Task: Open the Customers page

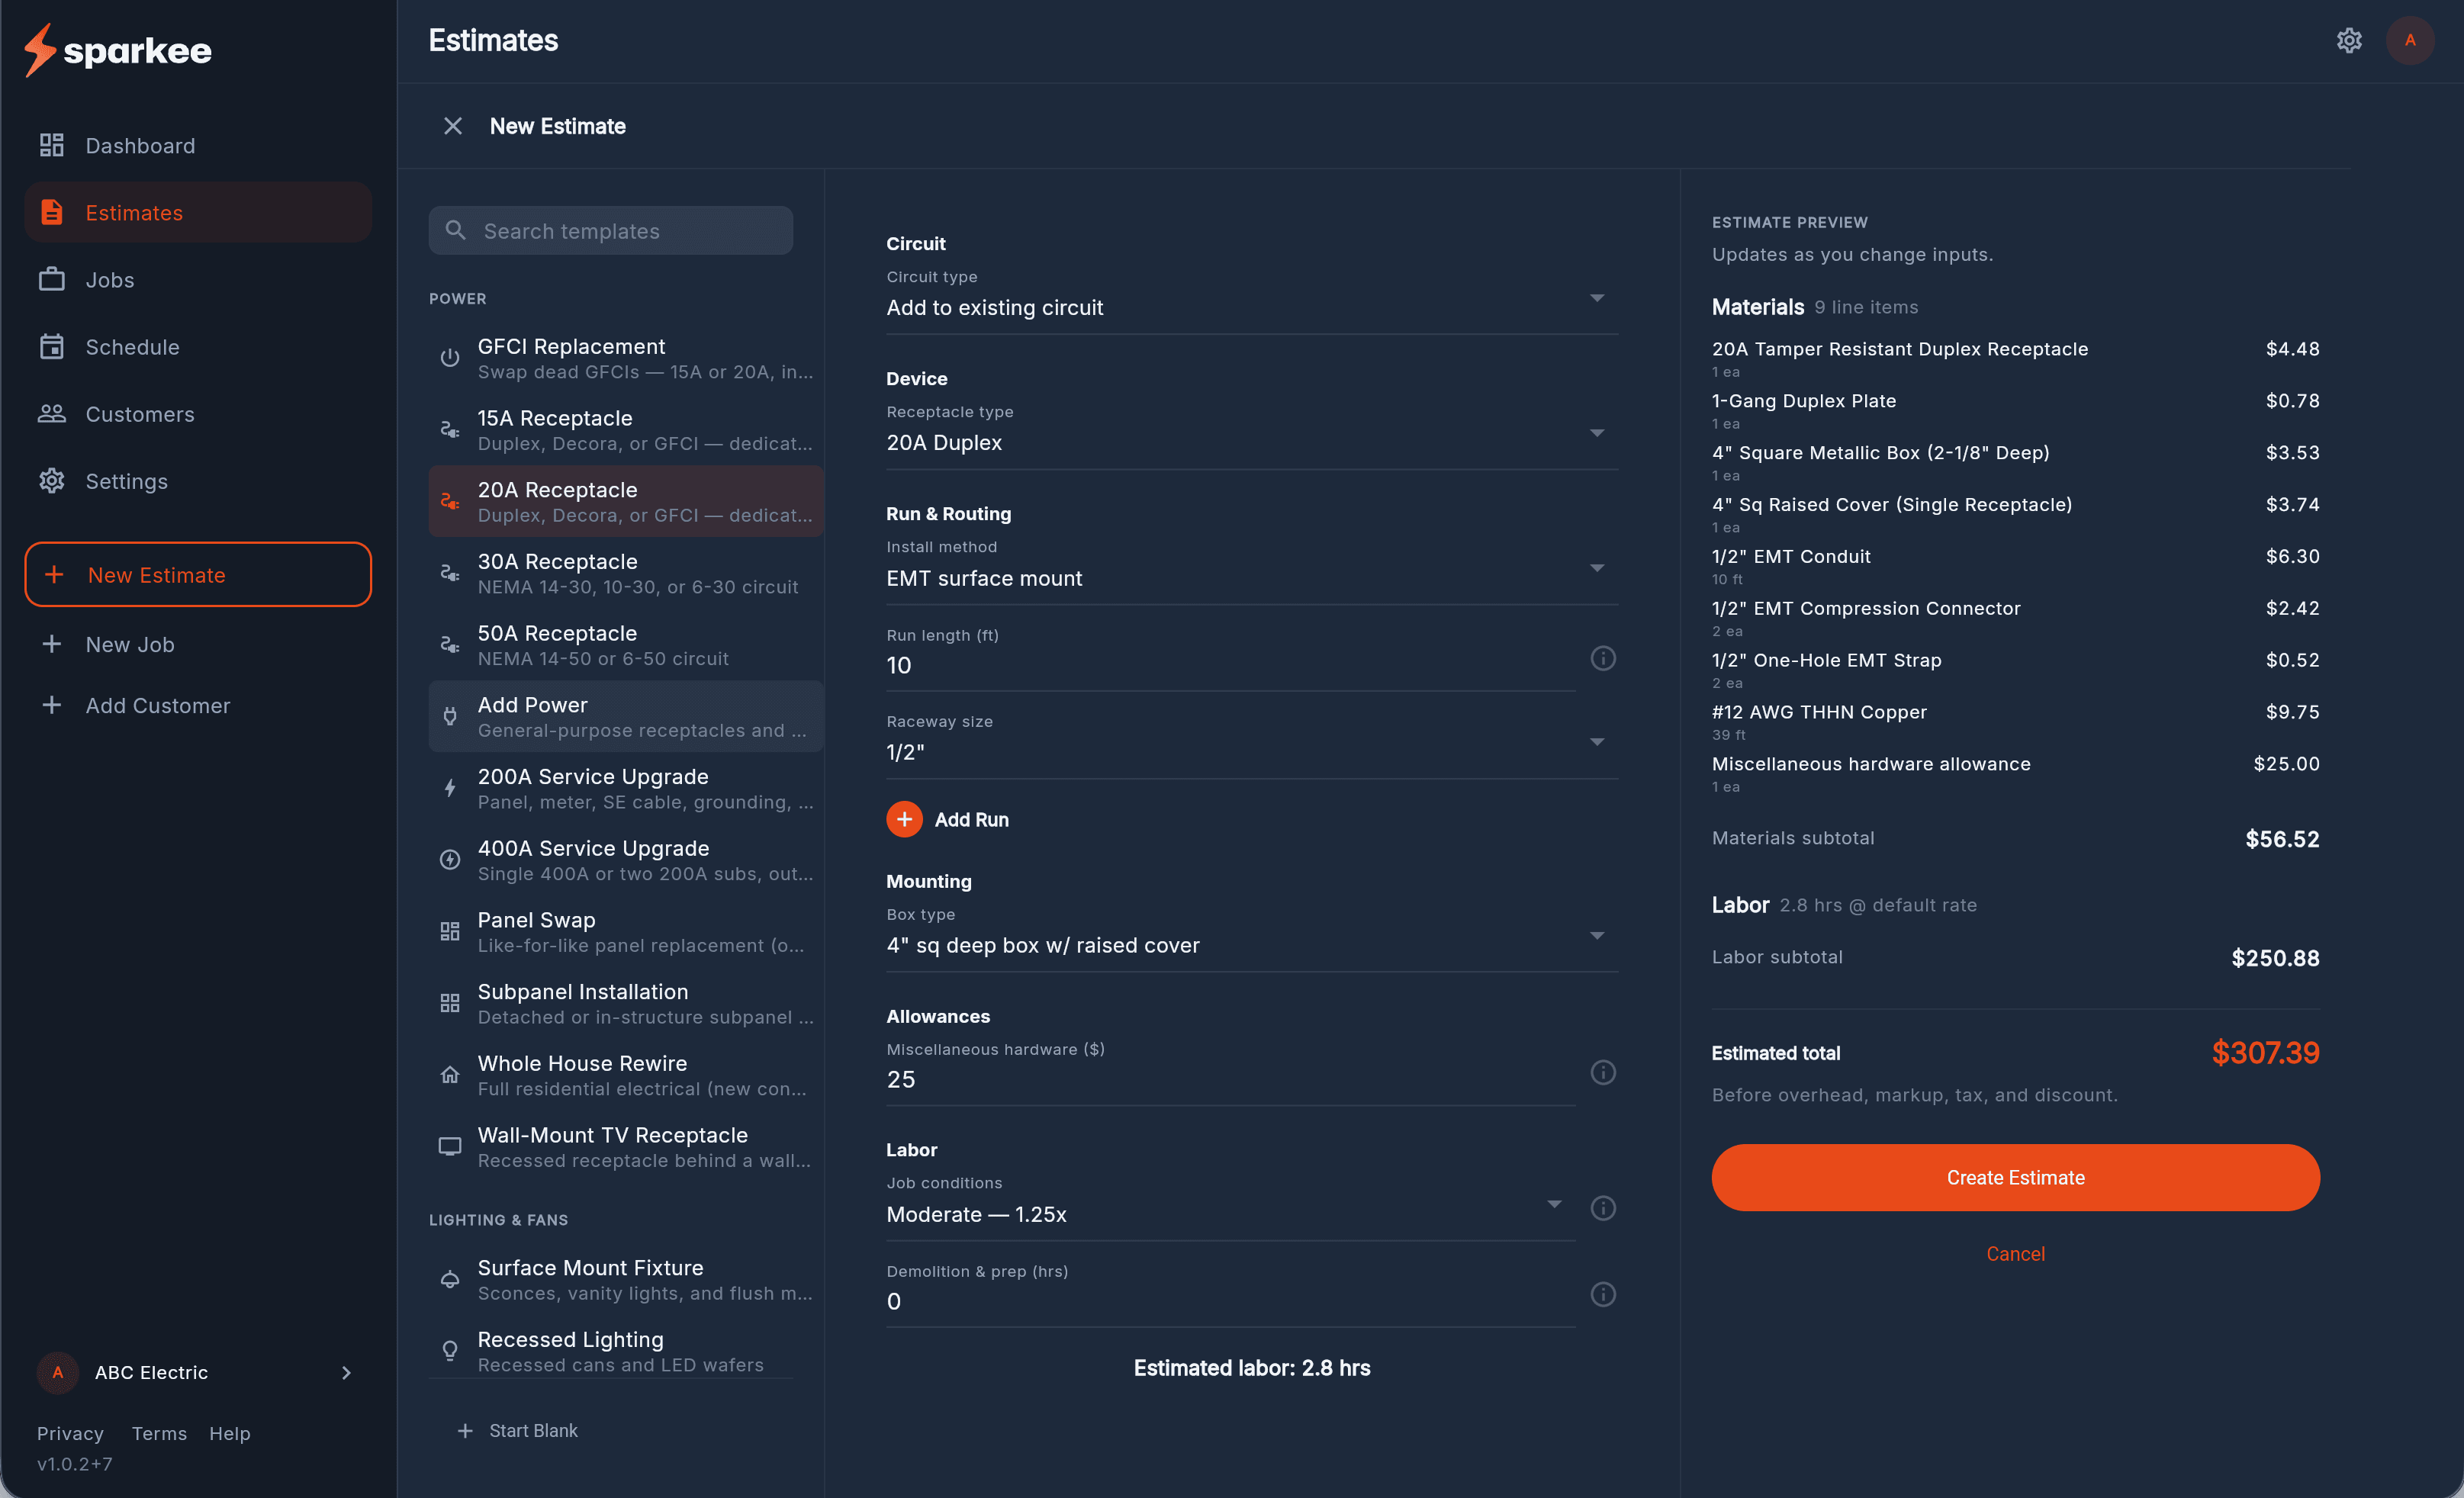Action: click(x=198, y=414)
